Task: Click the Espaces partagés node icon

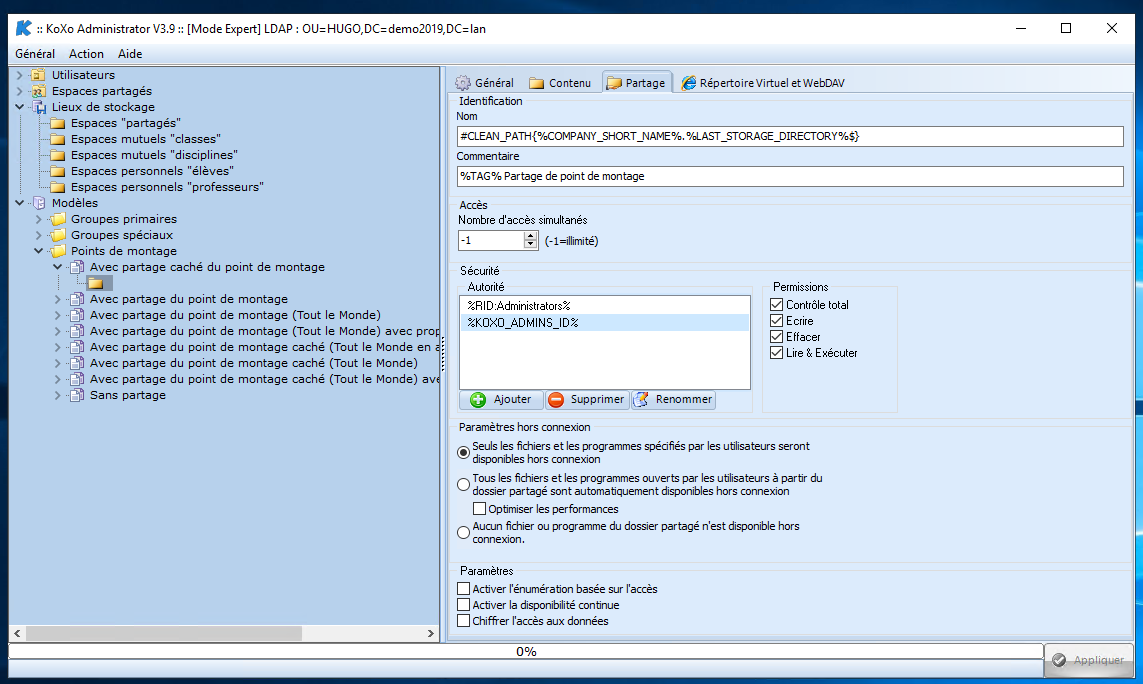Action: 39,90
